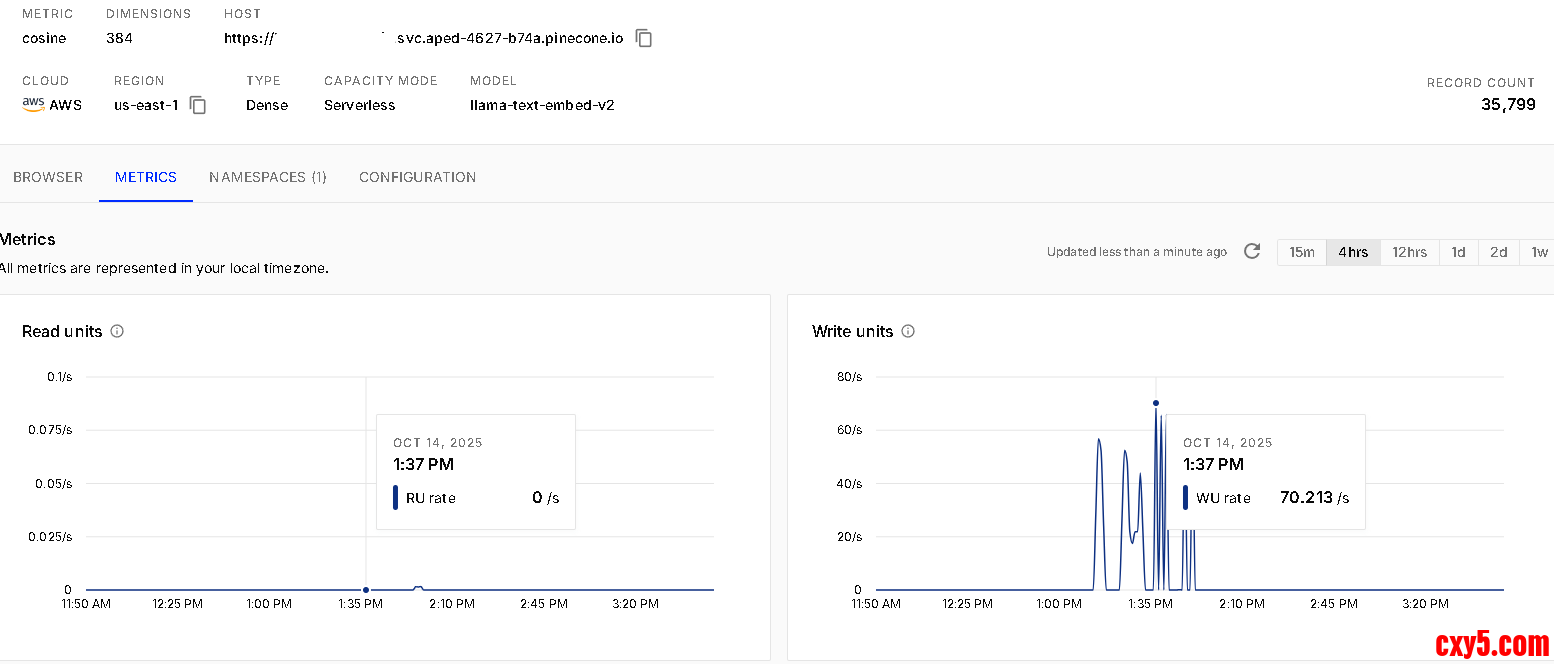Image resolution: width=1554 pixels, height=664 pixels.
Task: Click the AWS cloud logo
Action: 33,104
